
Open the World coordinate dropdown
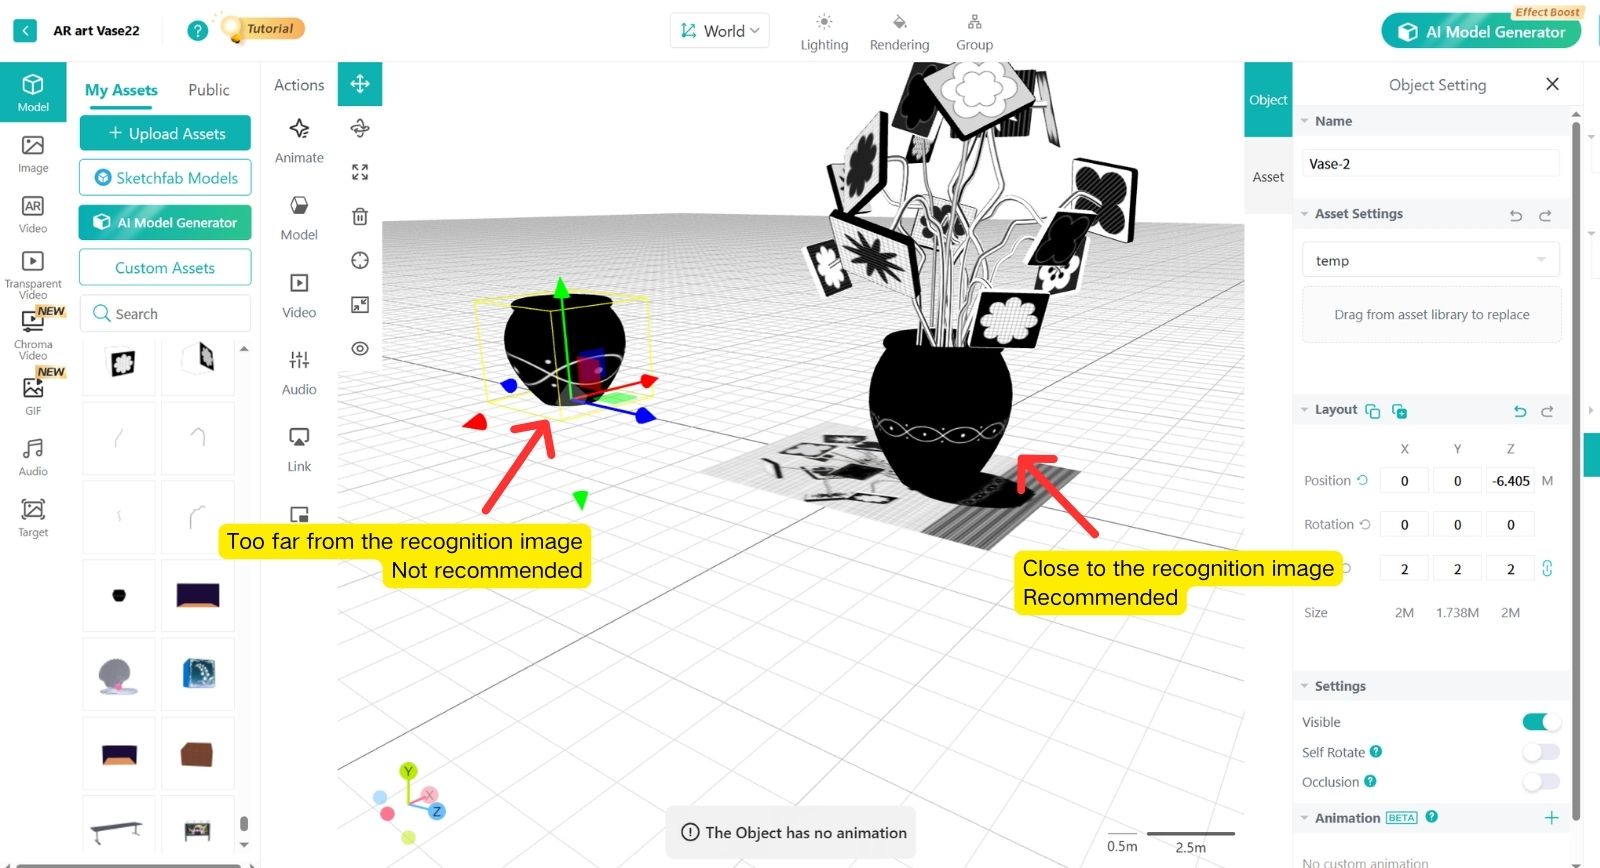(x=720, y=31)
